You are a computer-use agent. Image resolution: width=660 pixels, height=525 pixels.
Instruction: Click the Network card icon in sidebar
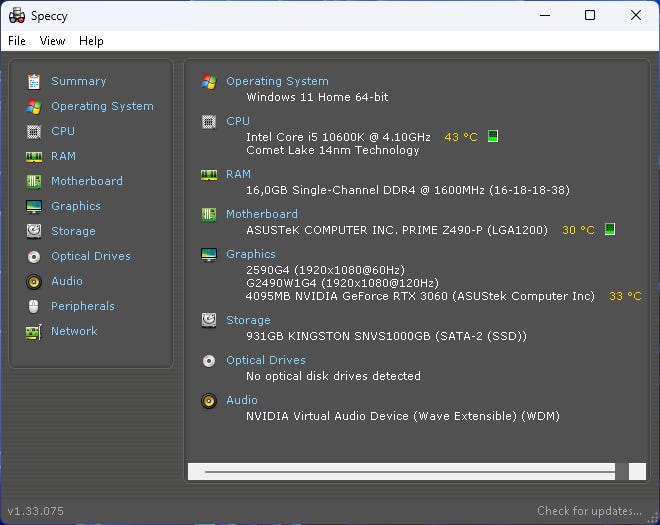click(x=34, y=332)
